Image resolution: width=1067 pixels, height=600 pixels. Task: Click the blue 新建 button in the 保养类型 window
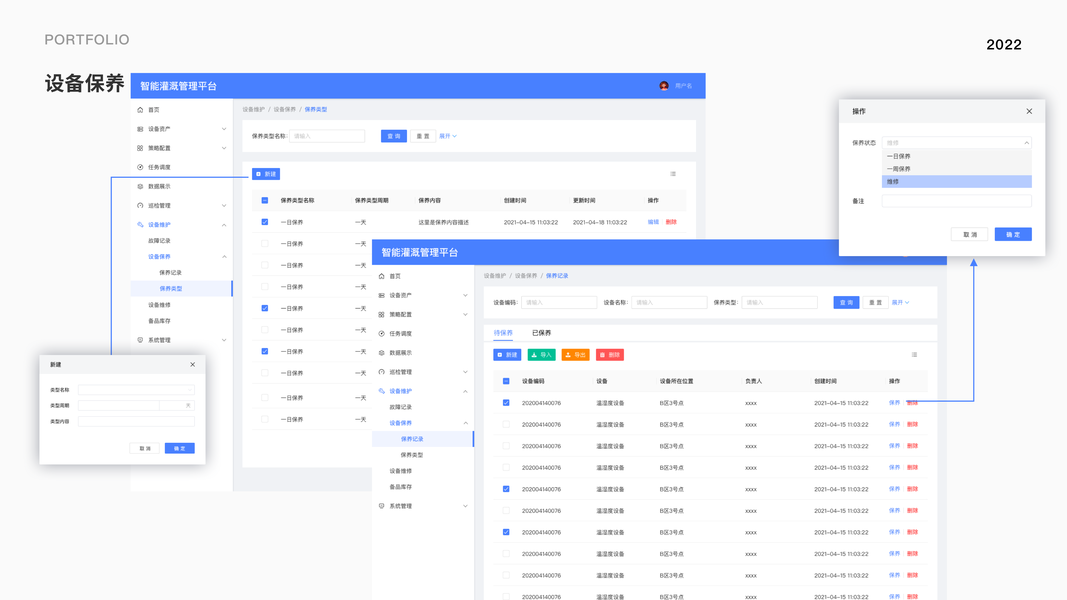click(x=266, y=174)
